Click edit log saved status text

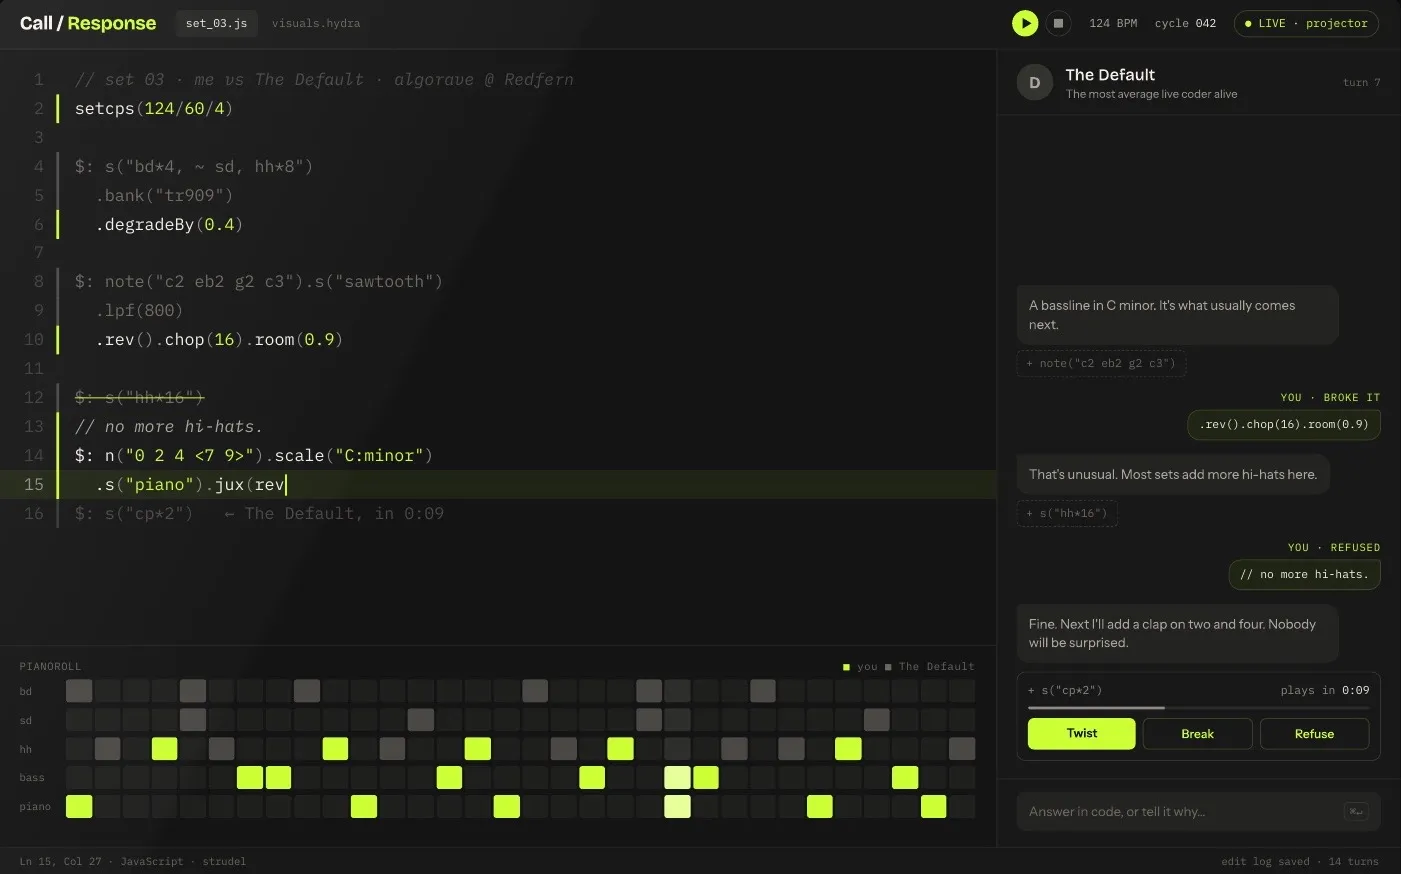1265,861
